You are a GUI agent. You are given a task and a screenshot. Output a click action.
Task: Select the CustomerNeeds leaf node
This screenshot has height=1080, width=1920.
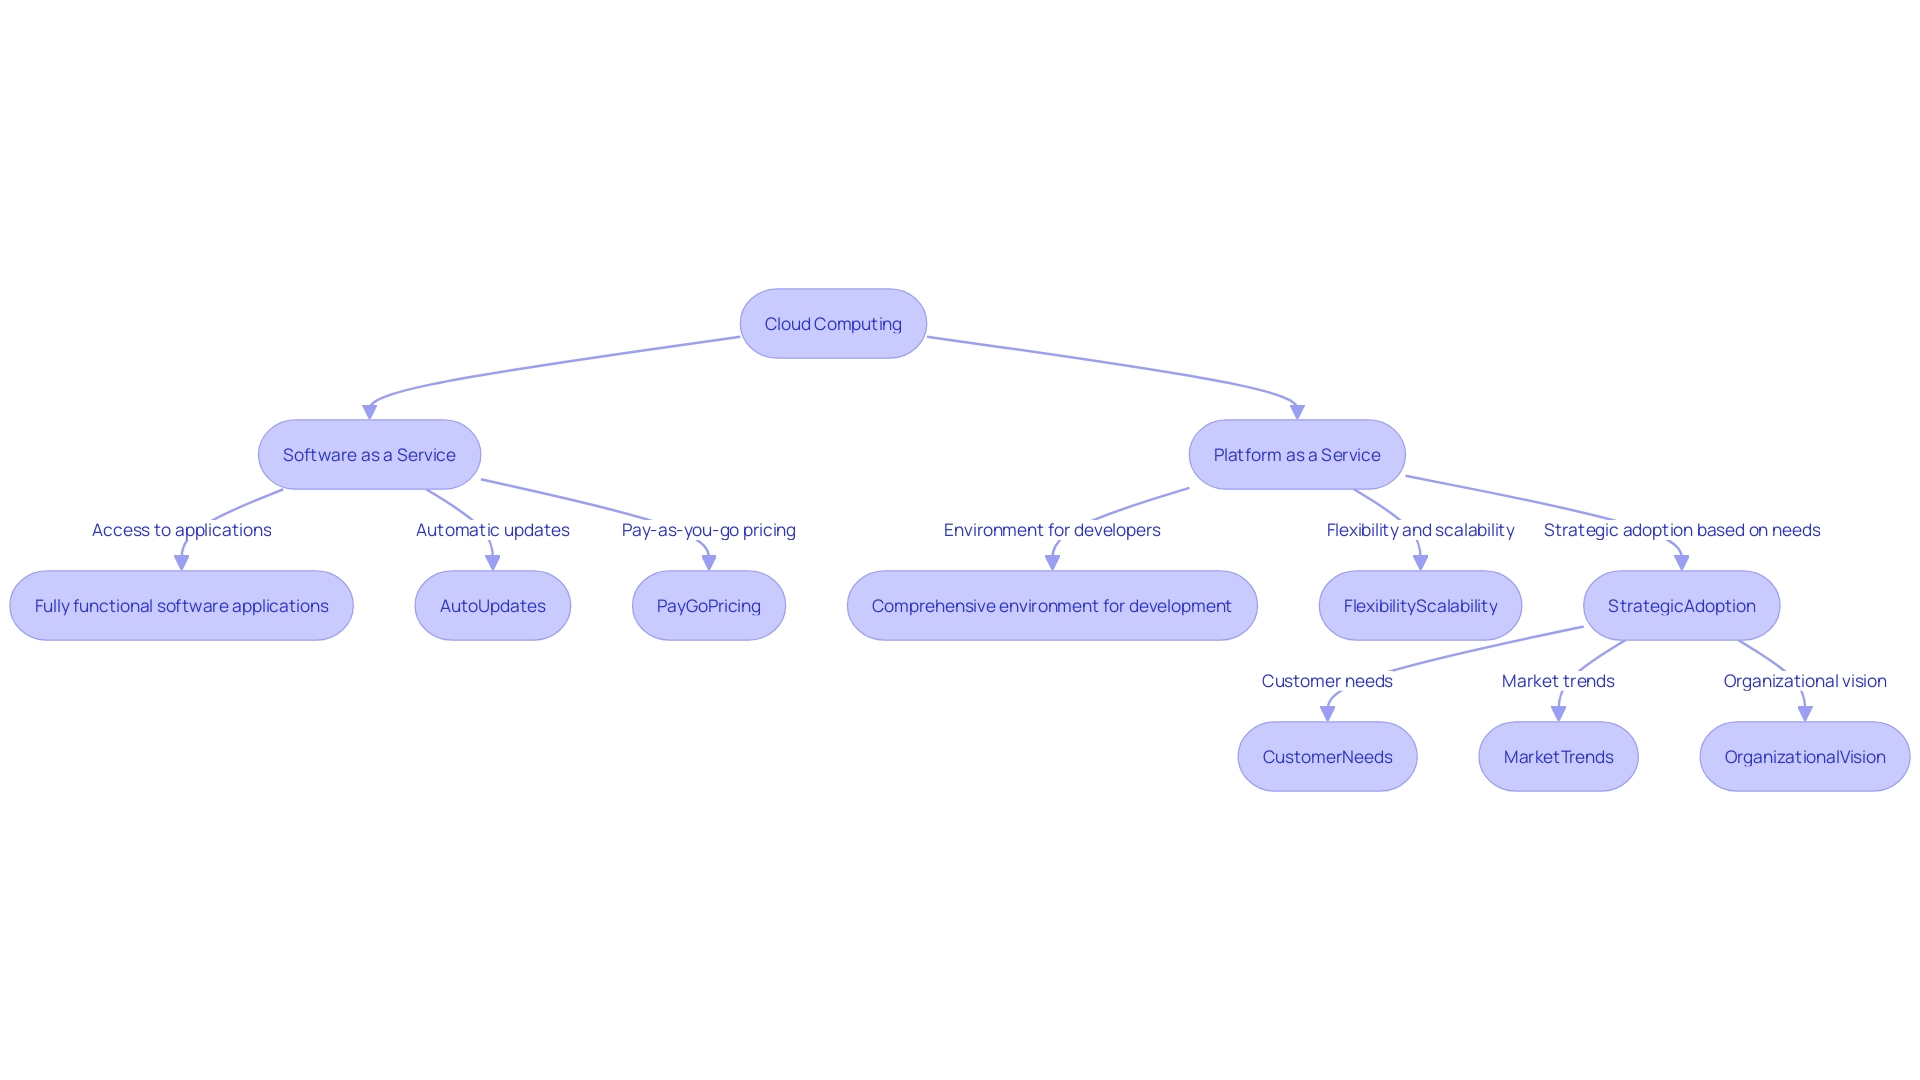click(1324, 756)
